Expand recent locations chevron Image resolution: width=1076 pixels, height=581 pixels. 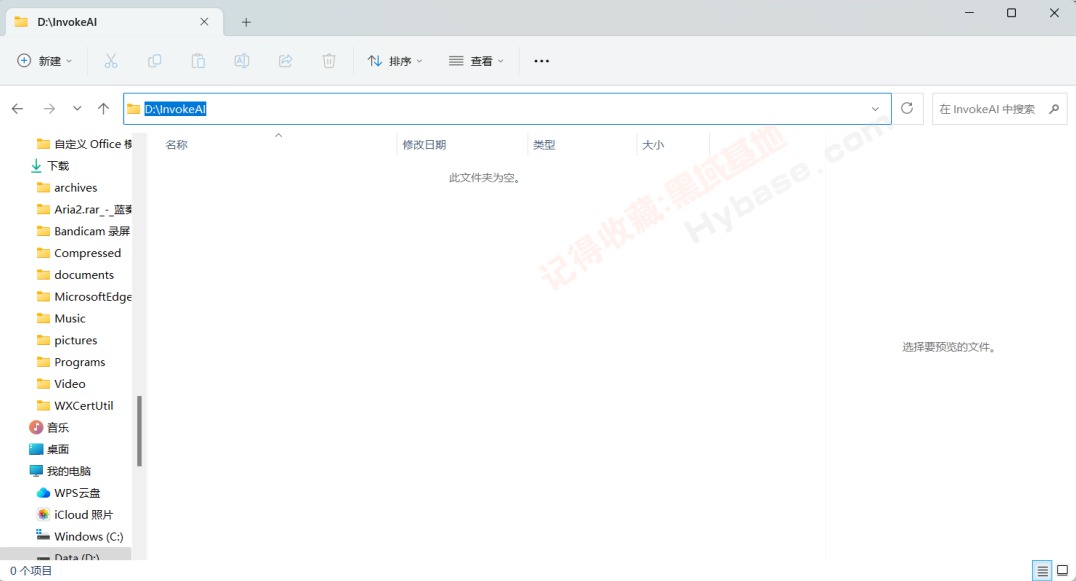click(77, 108)
